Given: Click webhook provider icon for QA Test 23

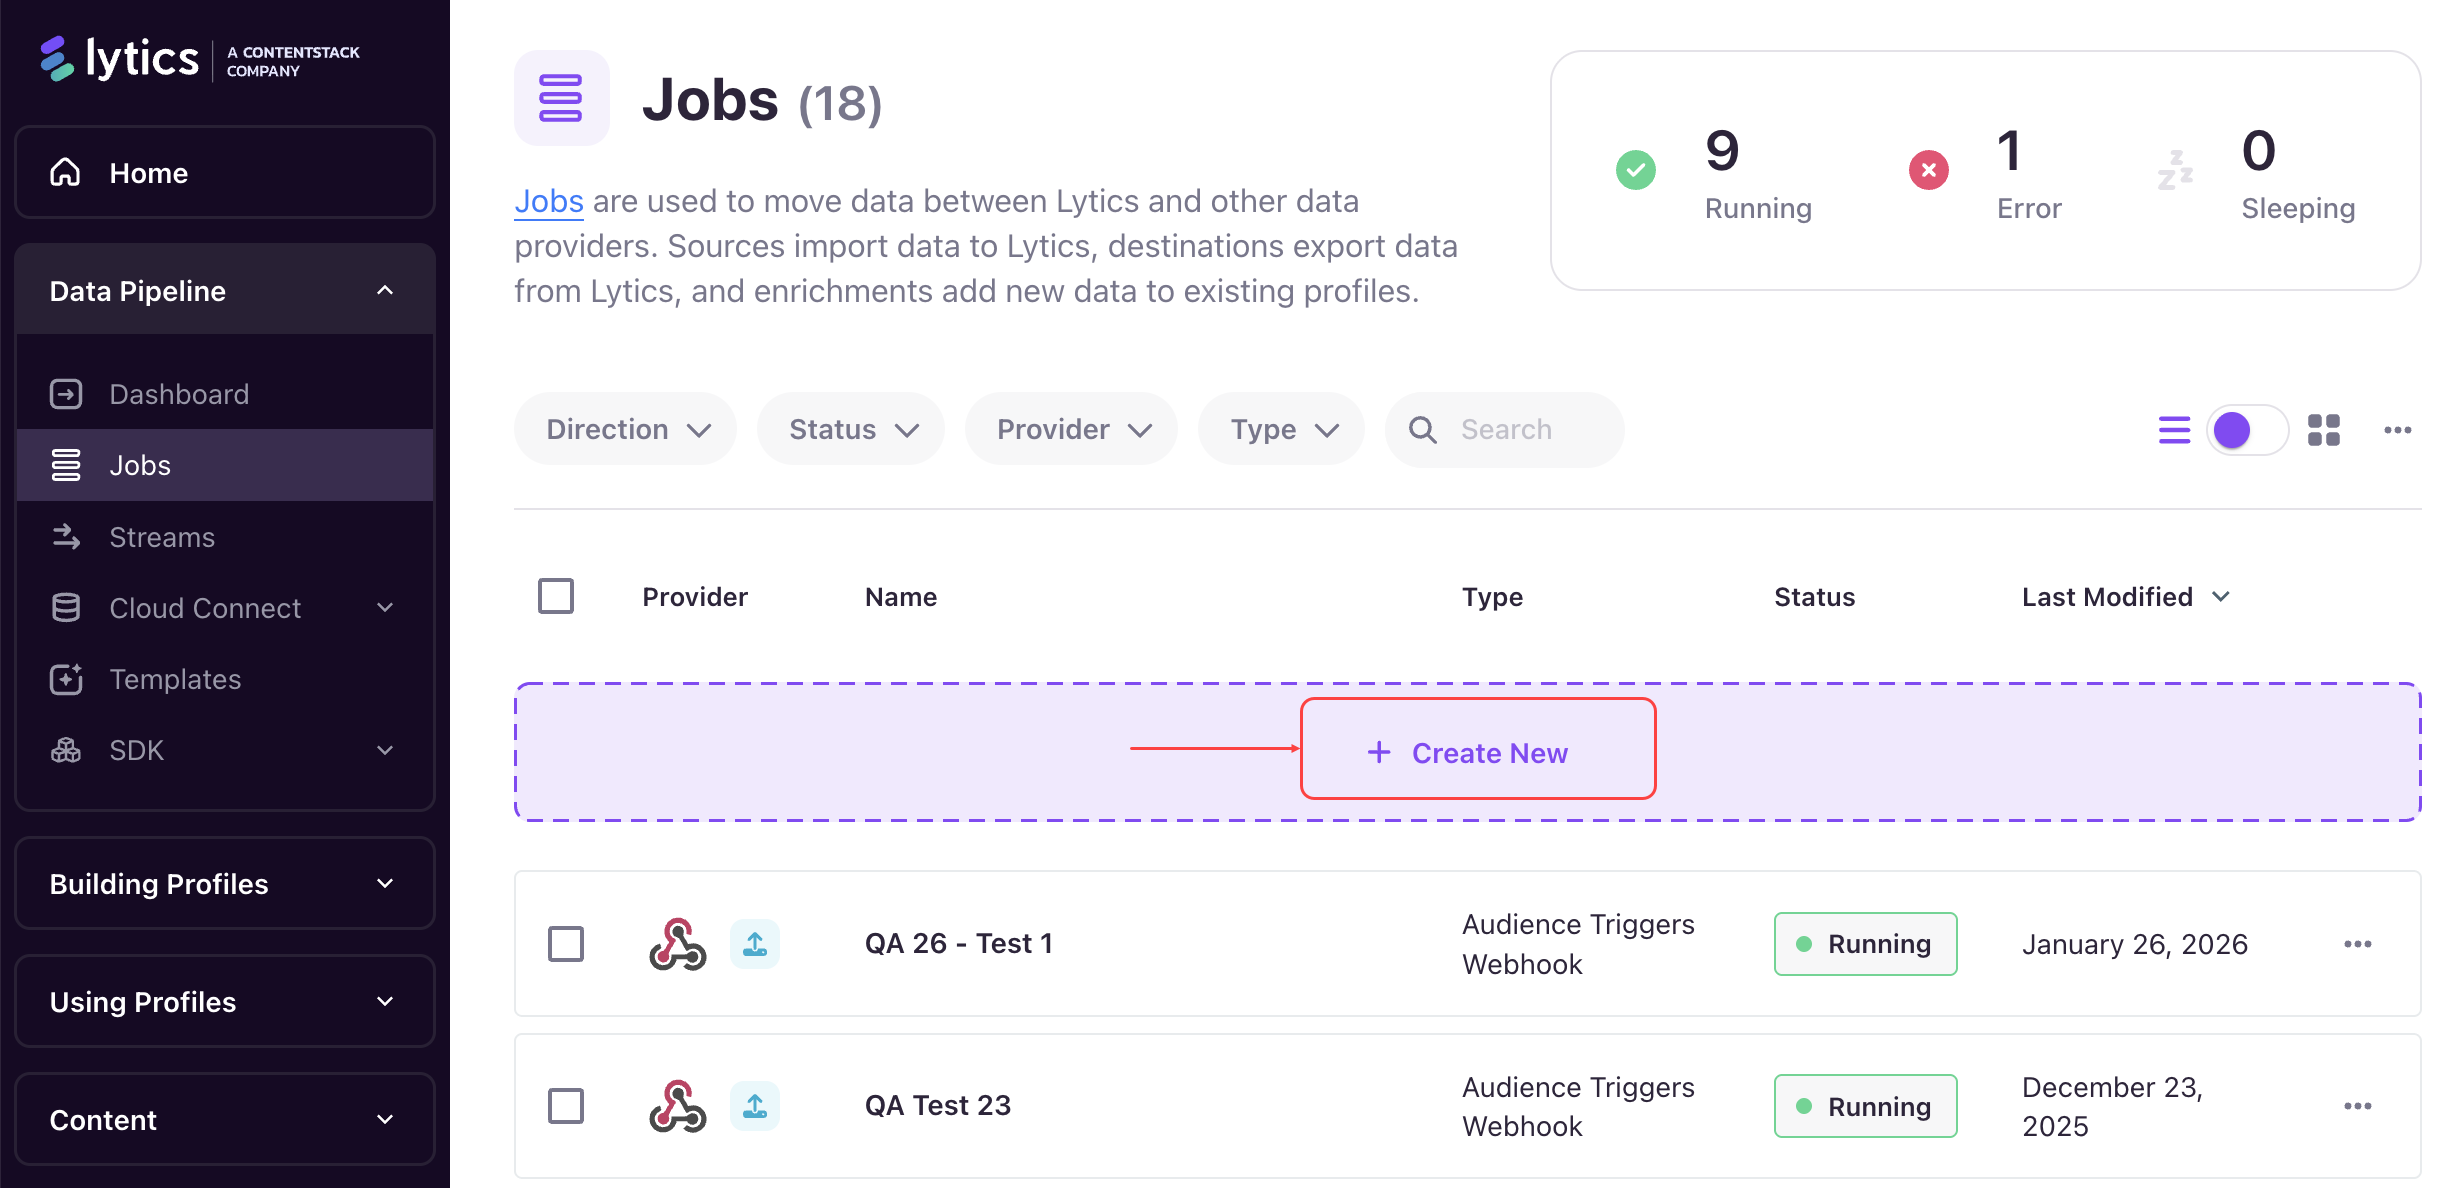Looking at the screenshot, I should (x=678, y=1106).
